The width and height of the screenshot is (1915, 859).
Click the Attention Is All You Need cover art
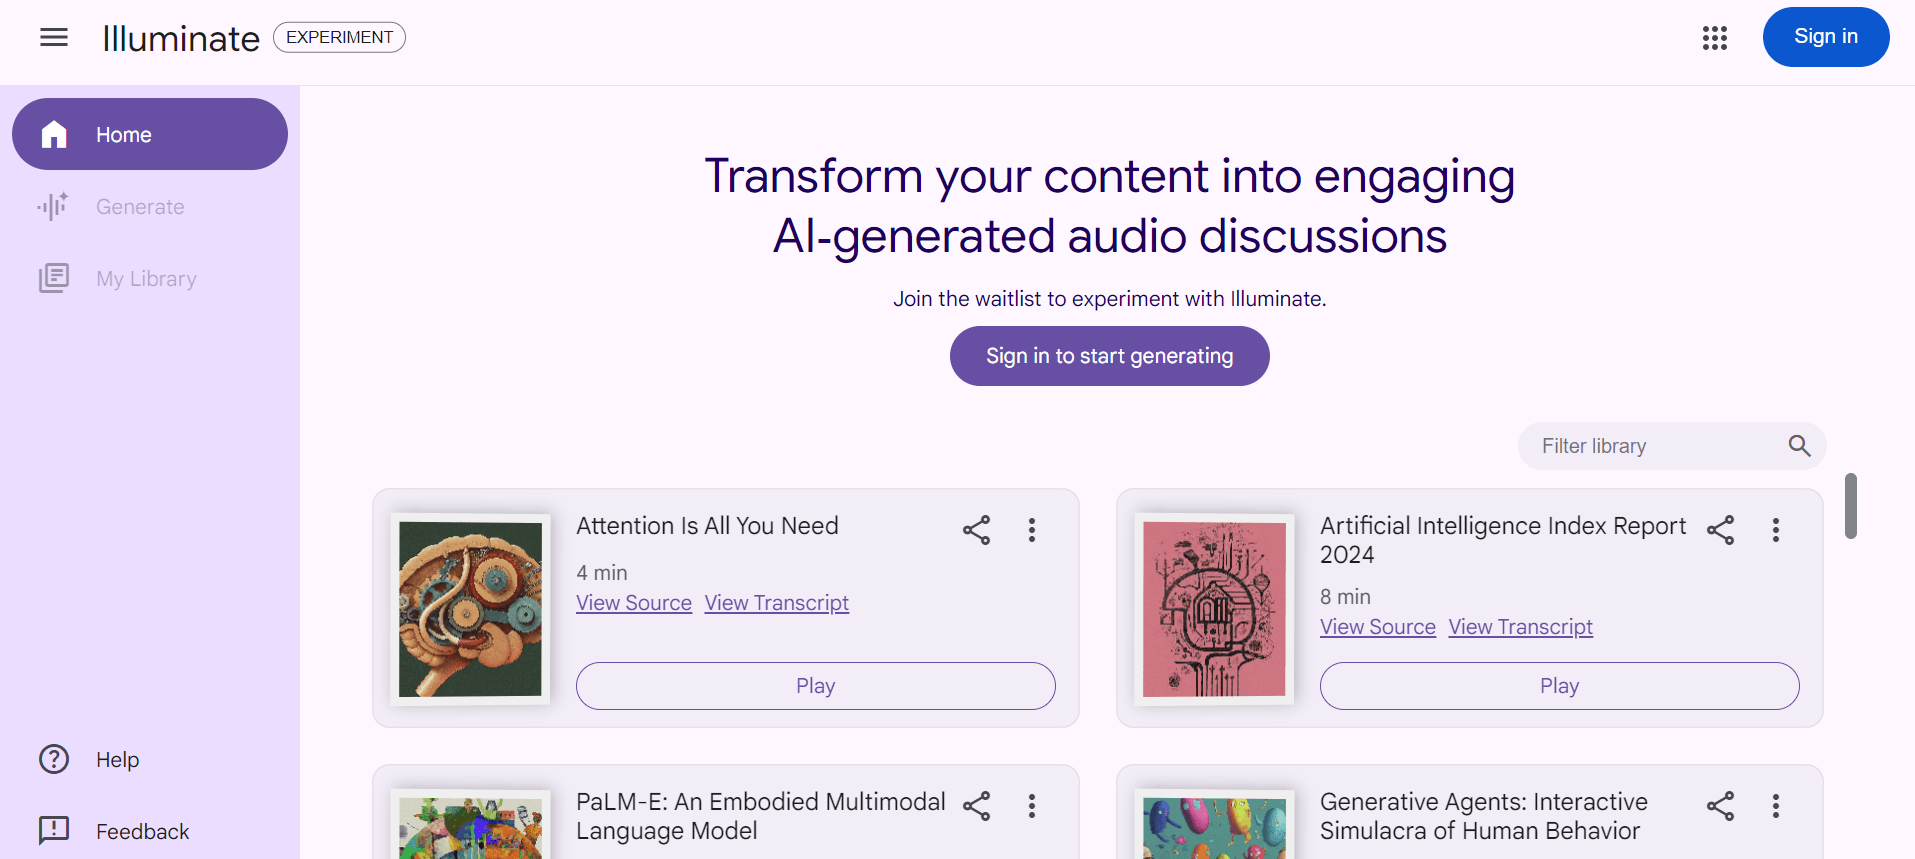[x=470, y=609]
